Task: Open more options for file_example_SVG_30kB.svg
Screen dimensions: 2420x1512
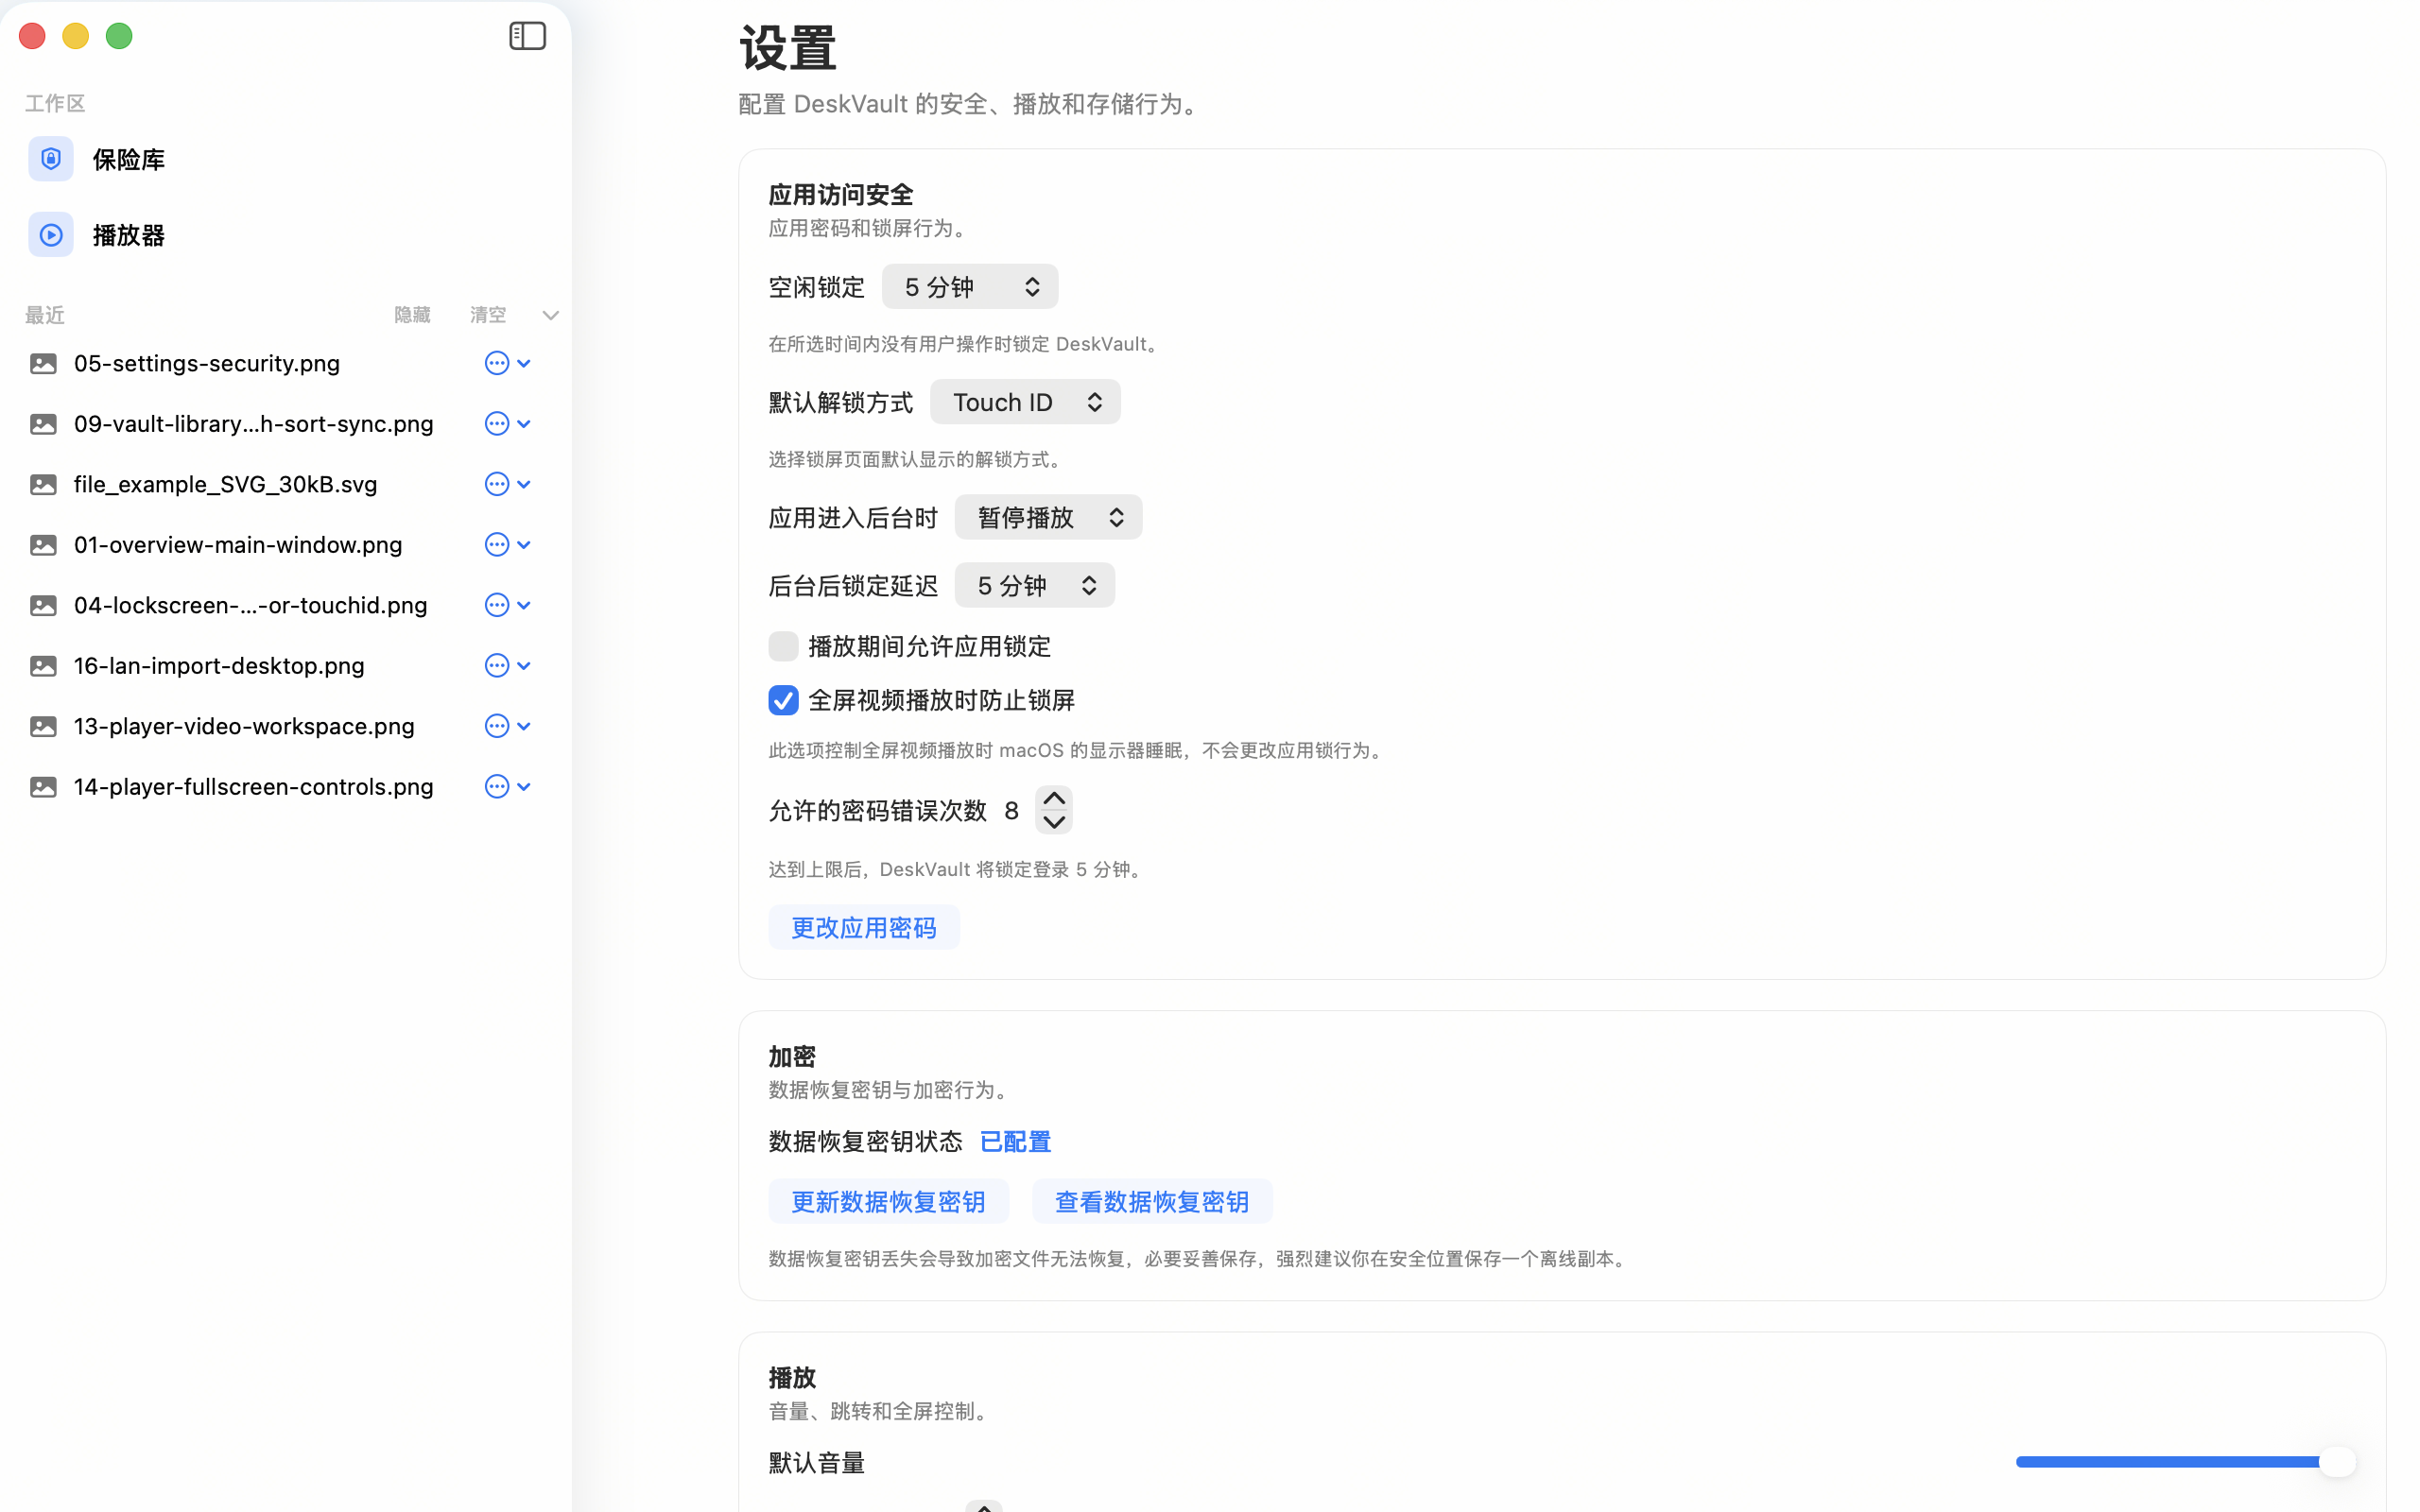Action: pyautogui.click(x=496, y=484)
